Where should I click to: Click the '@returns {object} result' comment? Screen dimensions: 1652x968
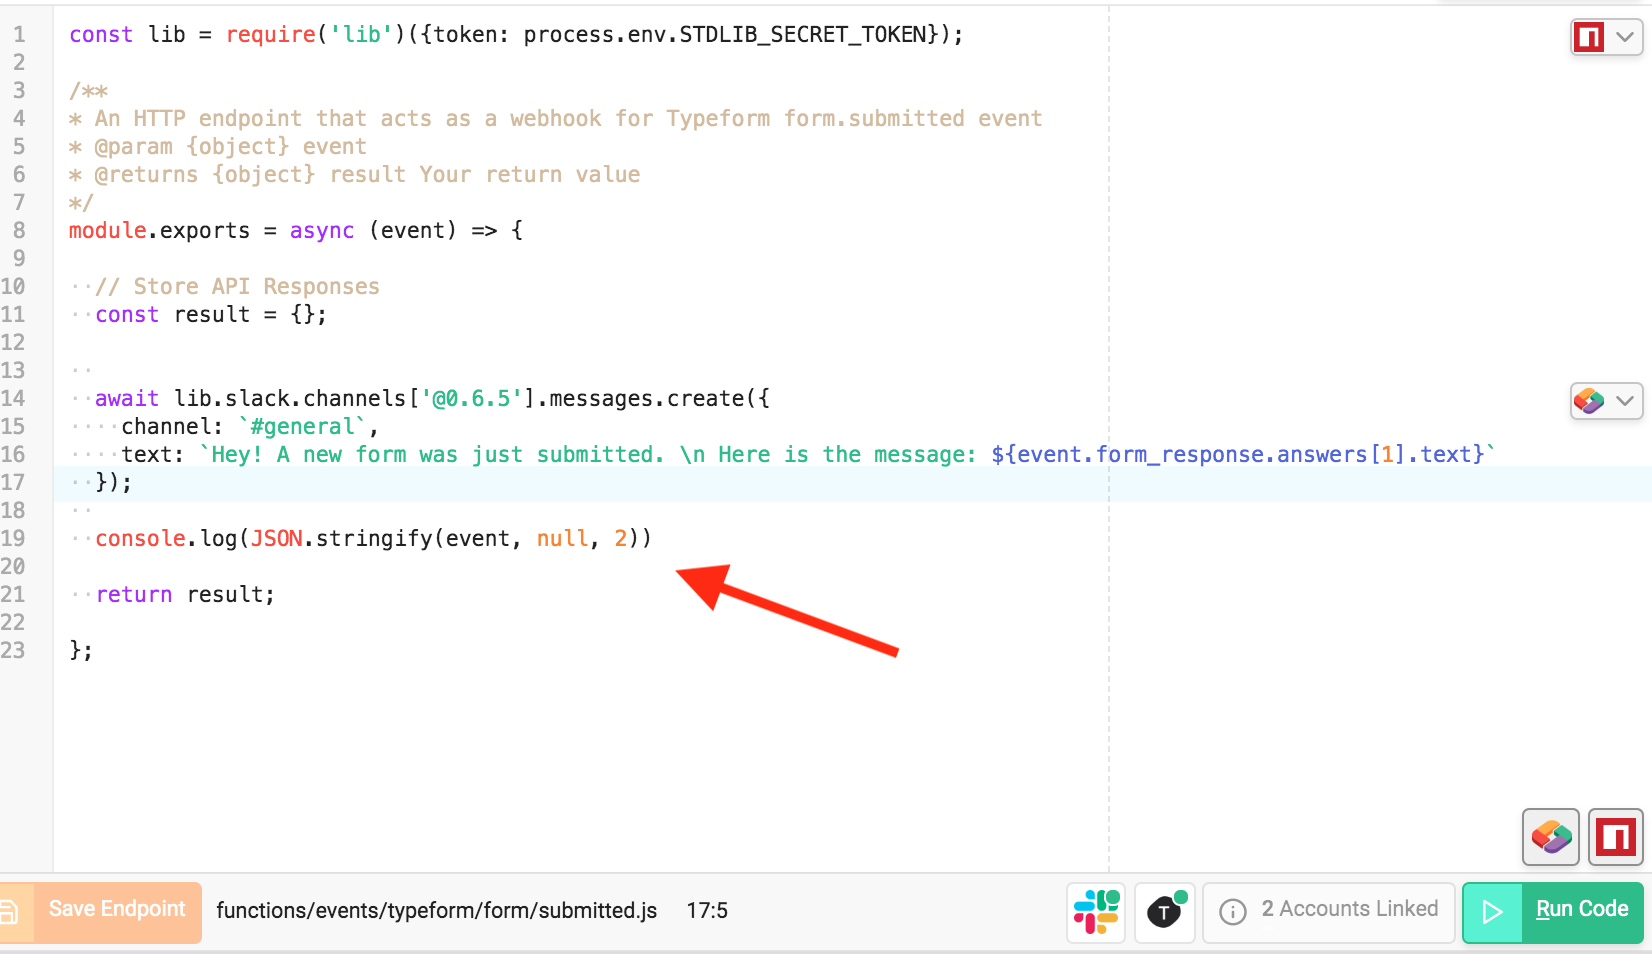250,174
